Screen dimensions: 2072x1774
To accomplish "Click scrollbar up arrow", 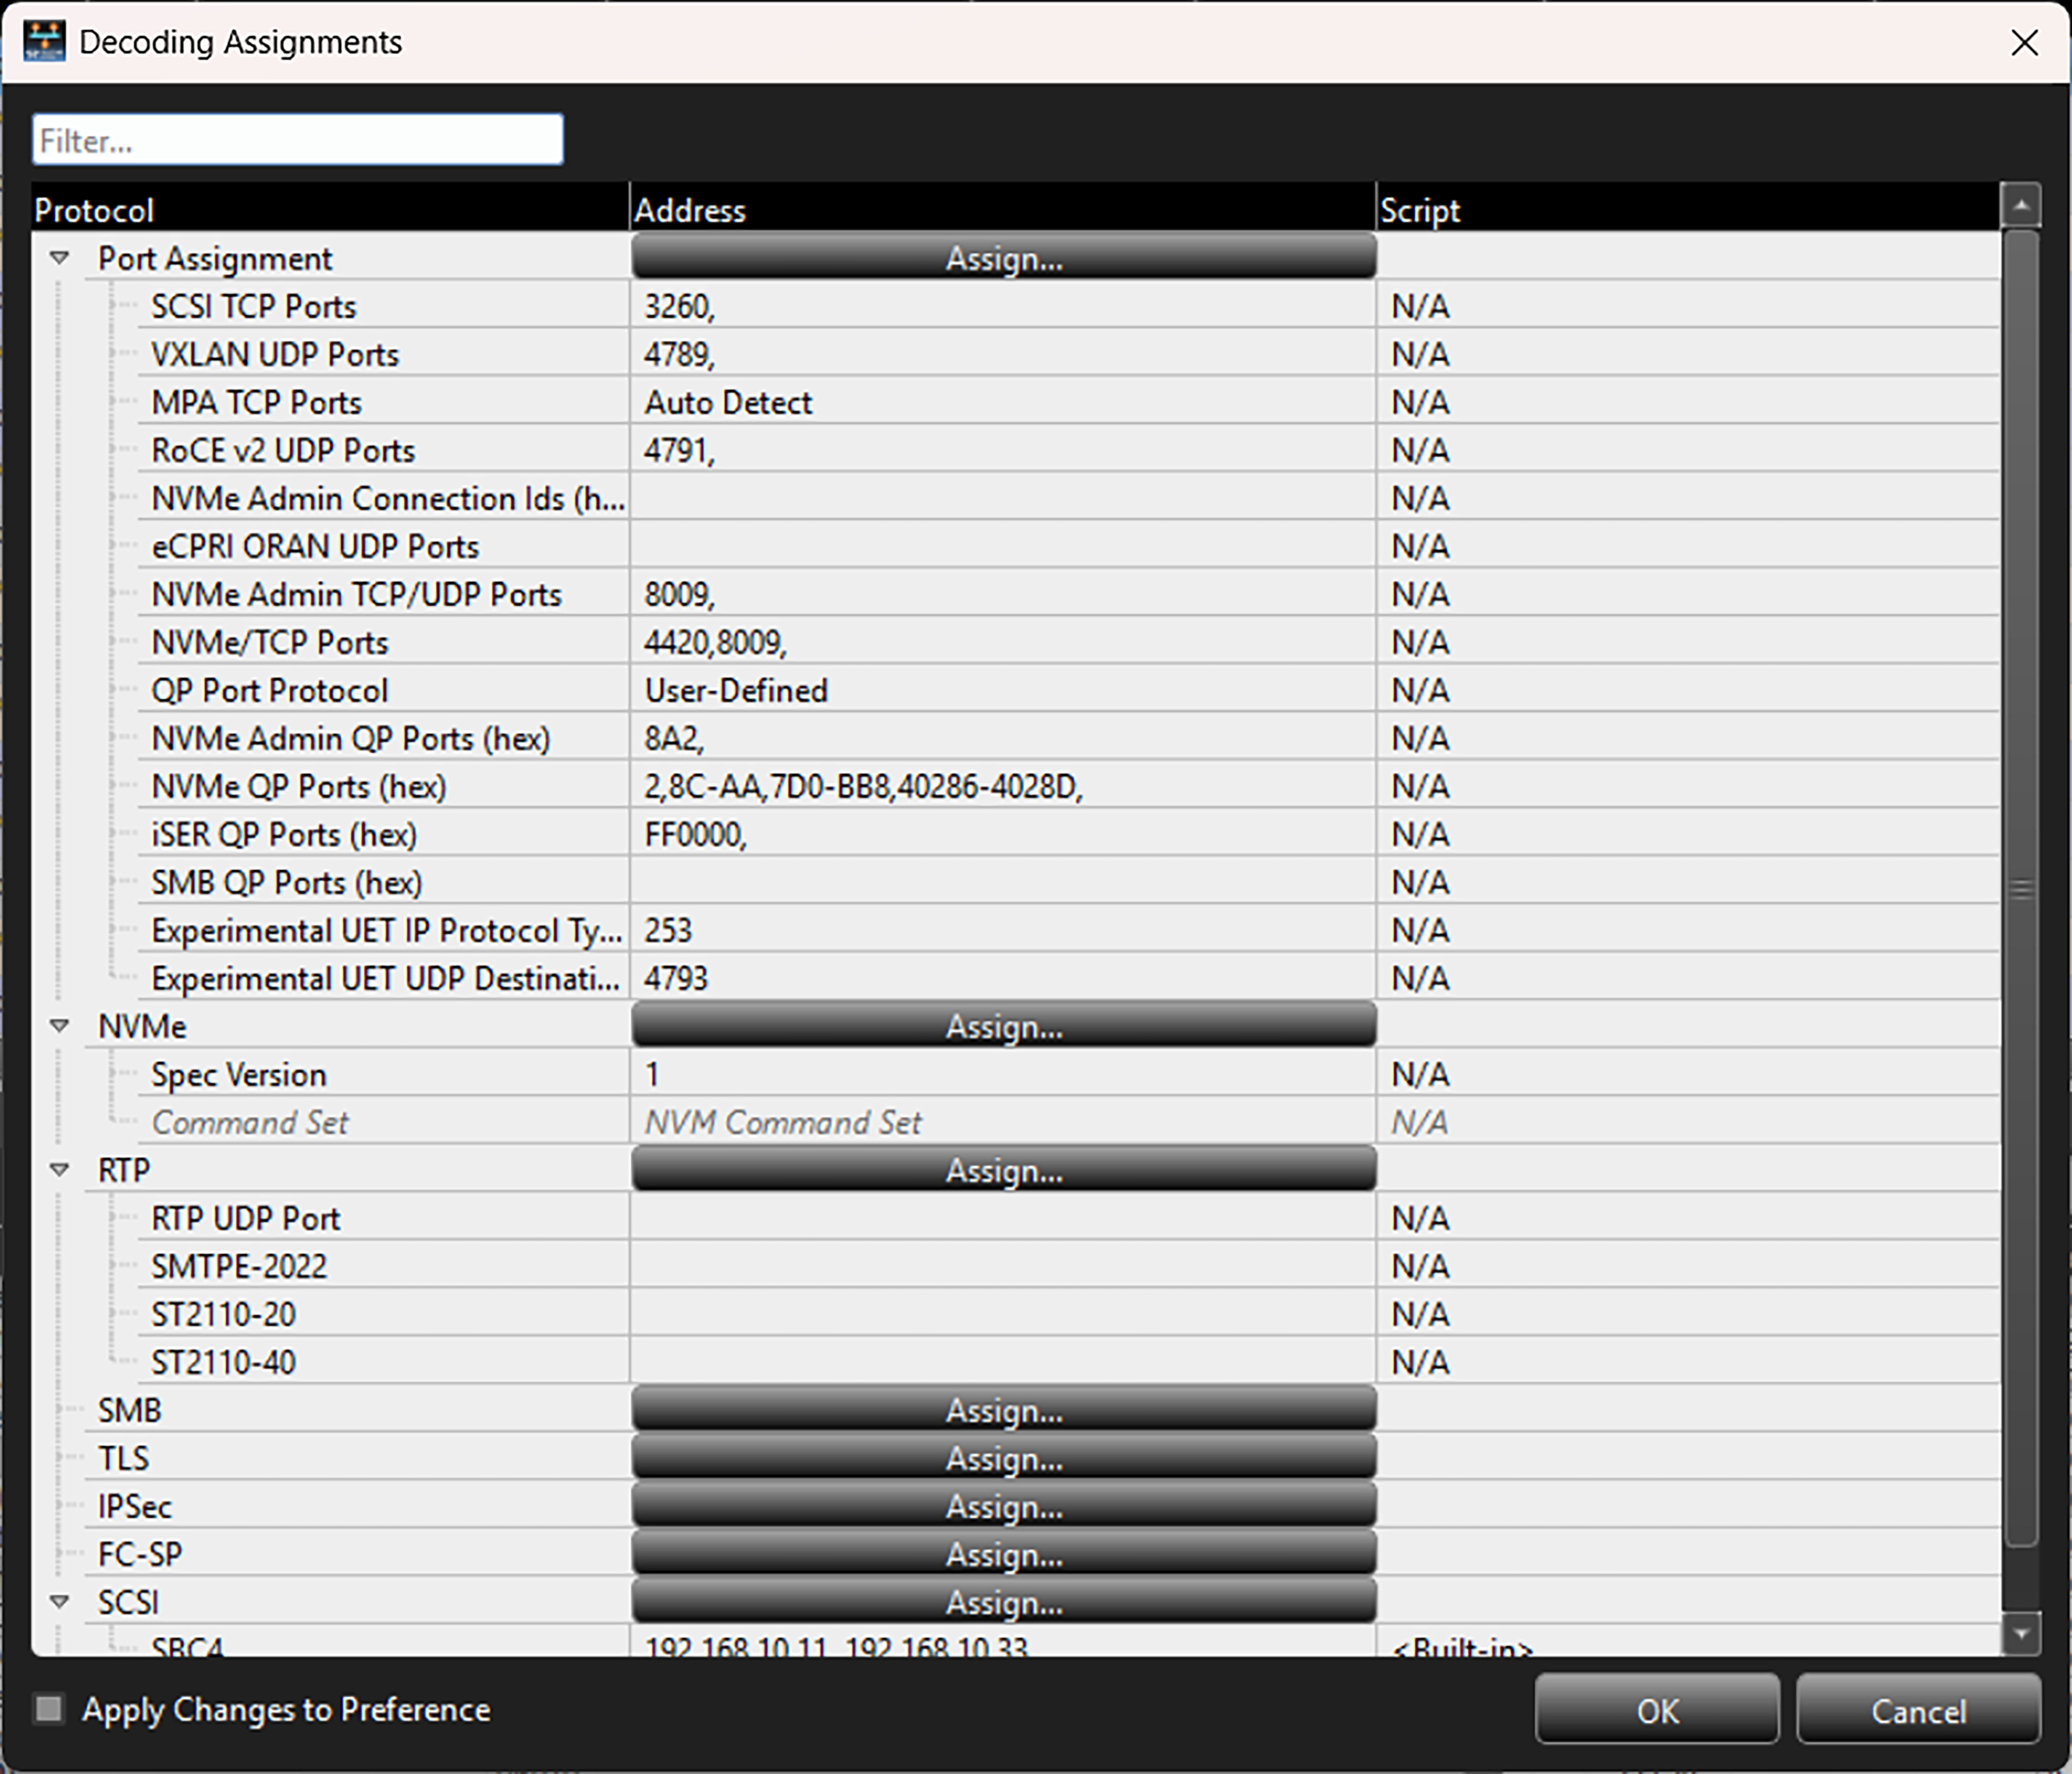I will point(2021,206).
